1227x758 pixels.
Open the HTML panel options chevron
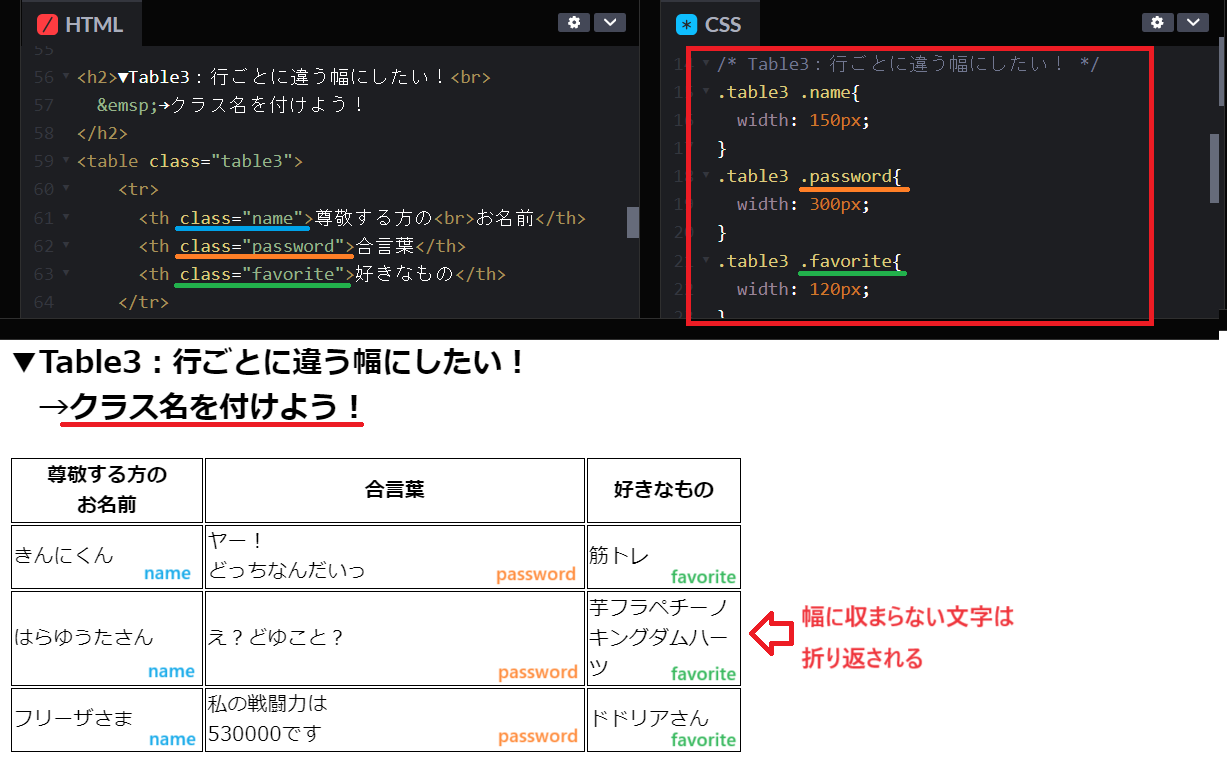pyautogui.click(x=610, y=22)
